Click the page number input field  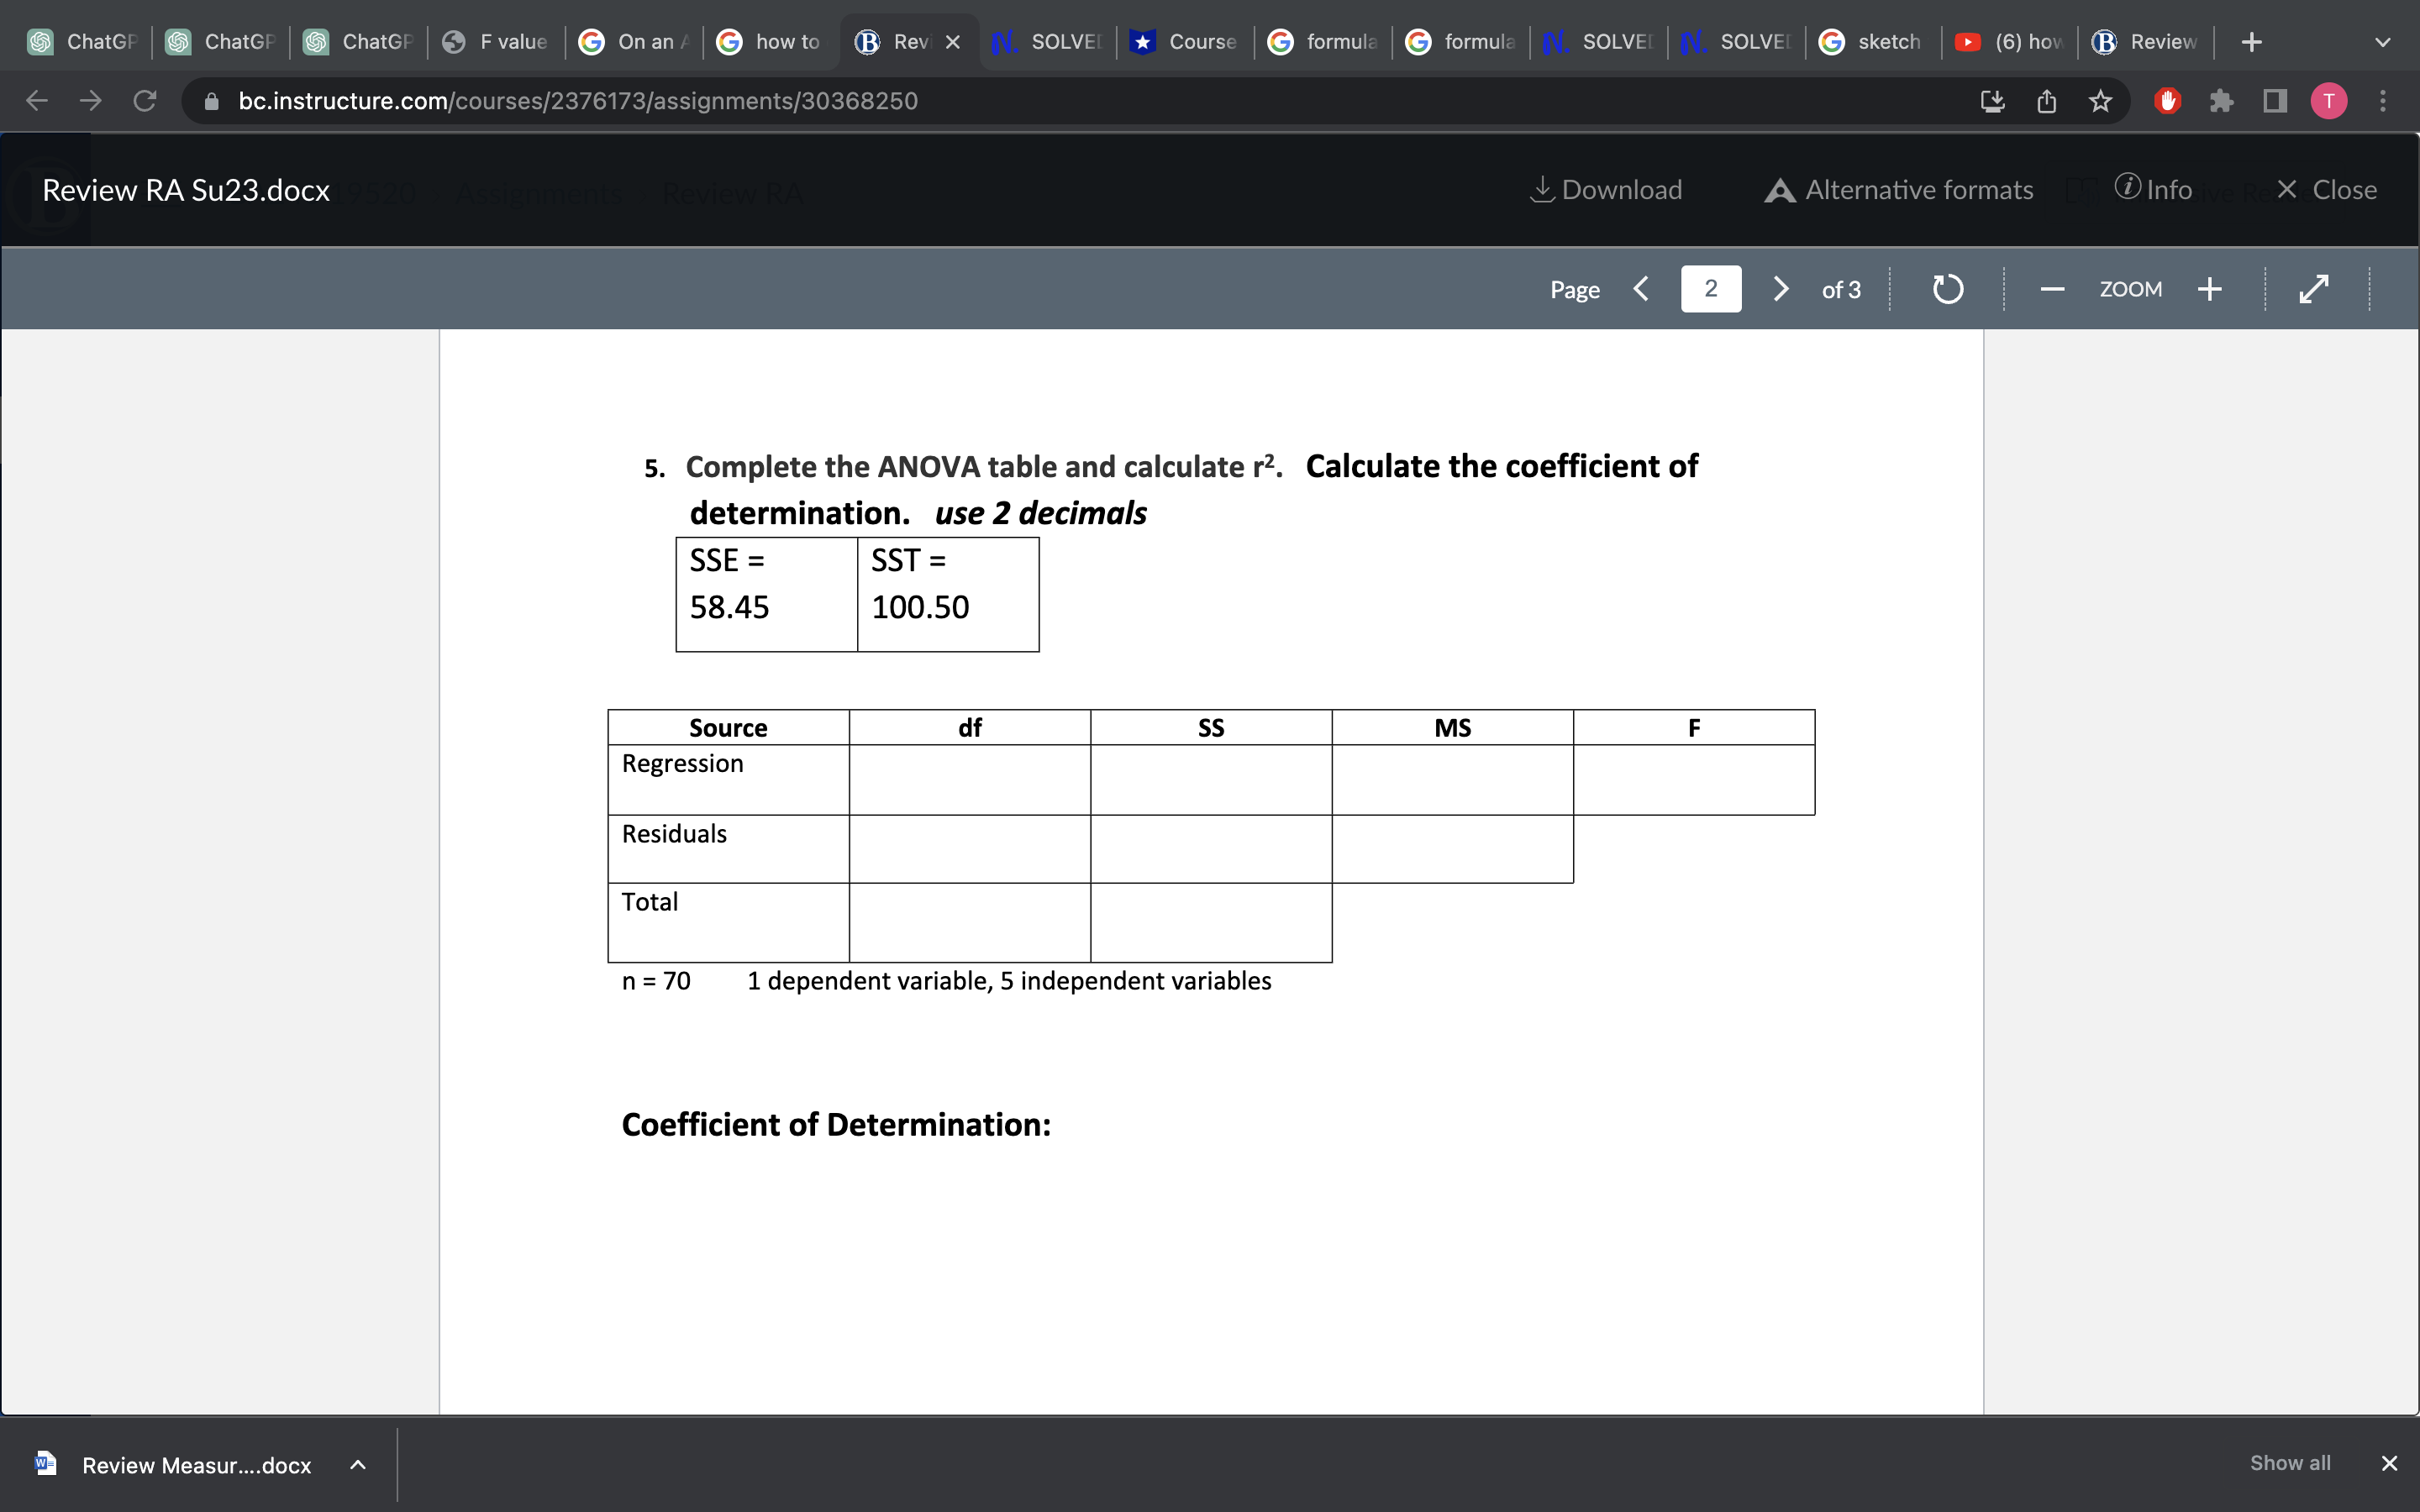click(1710, 289)
